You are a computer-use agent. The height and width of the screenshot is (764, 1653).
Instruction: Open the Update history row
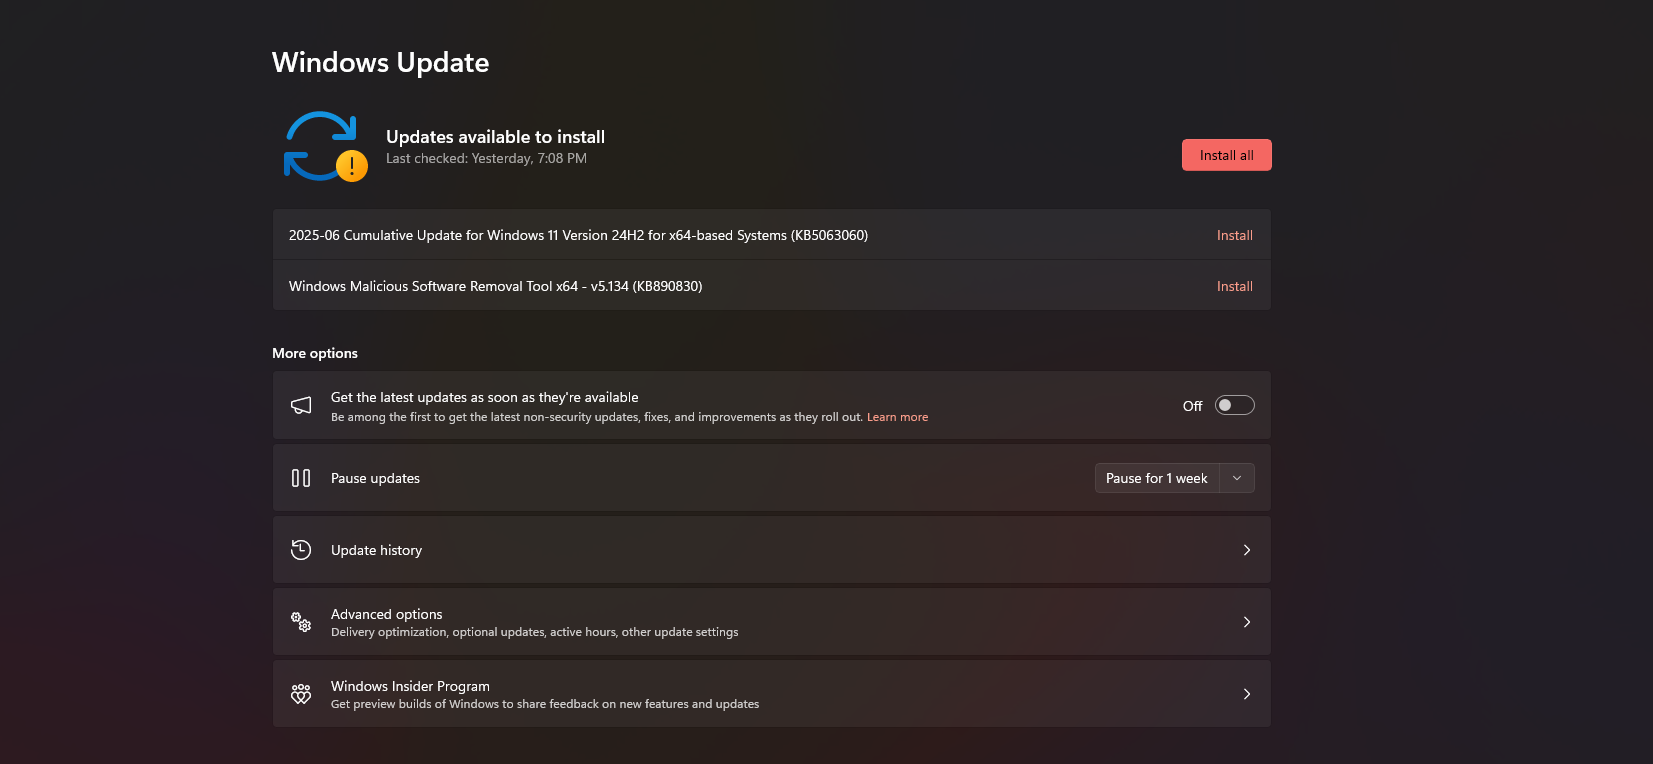coord(771,550)
